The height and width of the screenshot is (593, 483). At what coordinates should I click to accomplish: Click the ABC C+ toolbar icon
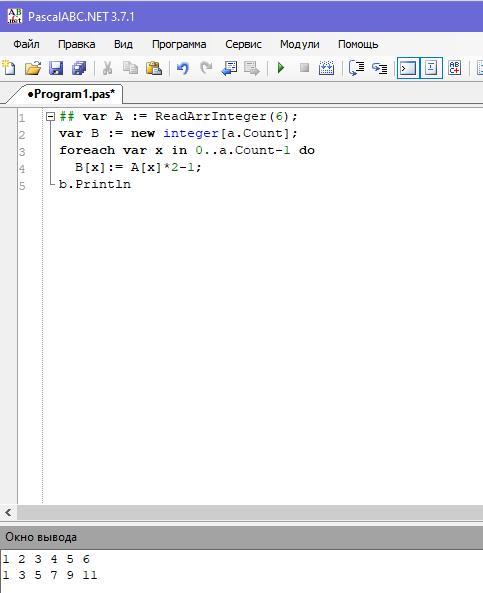(455, 68)
